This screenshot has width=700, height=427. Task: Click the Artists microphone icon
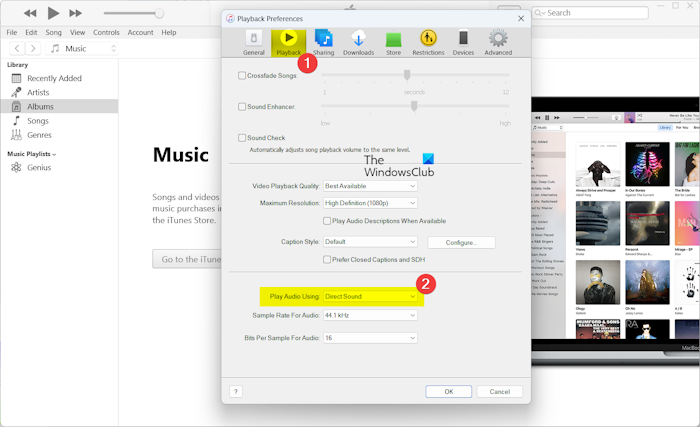click(x=16, y=92)
